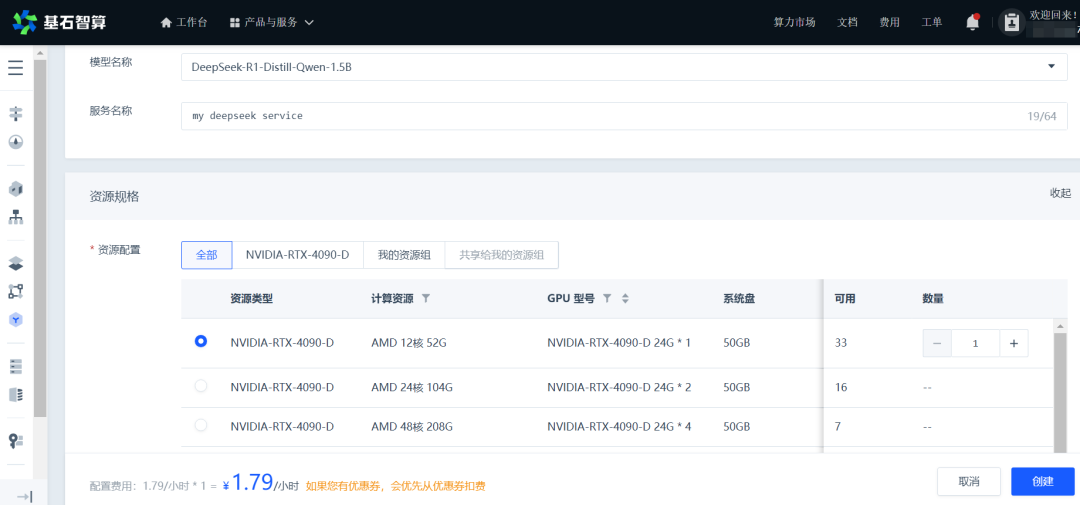Go to 工作台 home
Viewport: 1080px width, 505px height.
tap(183, 22)
